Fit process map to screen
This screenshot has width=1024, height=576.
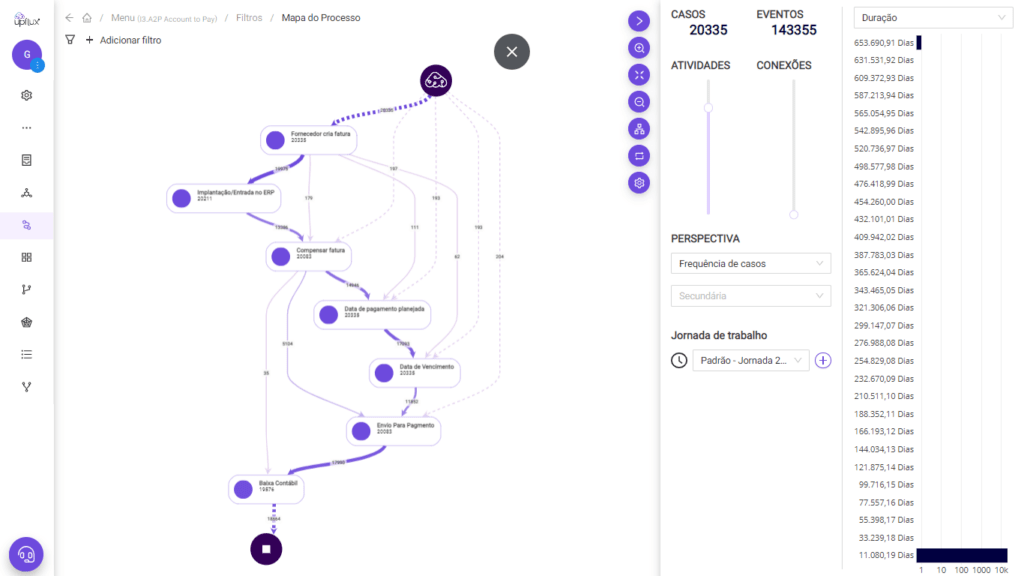[640, 74]
